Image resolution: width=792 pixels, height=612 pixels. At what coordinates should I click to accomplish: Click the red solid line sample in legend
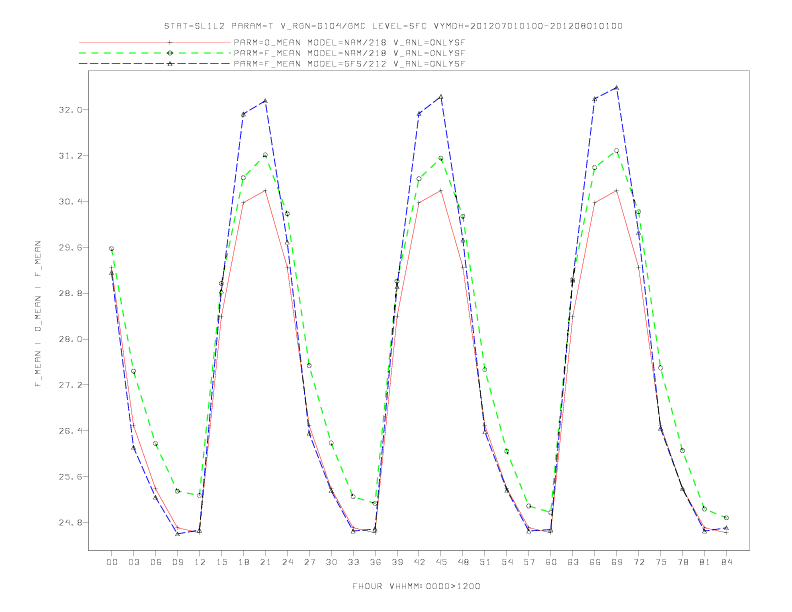tap(155, 43)
